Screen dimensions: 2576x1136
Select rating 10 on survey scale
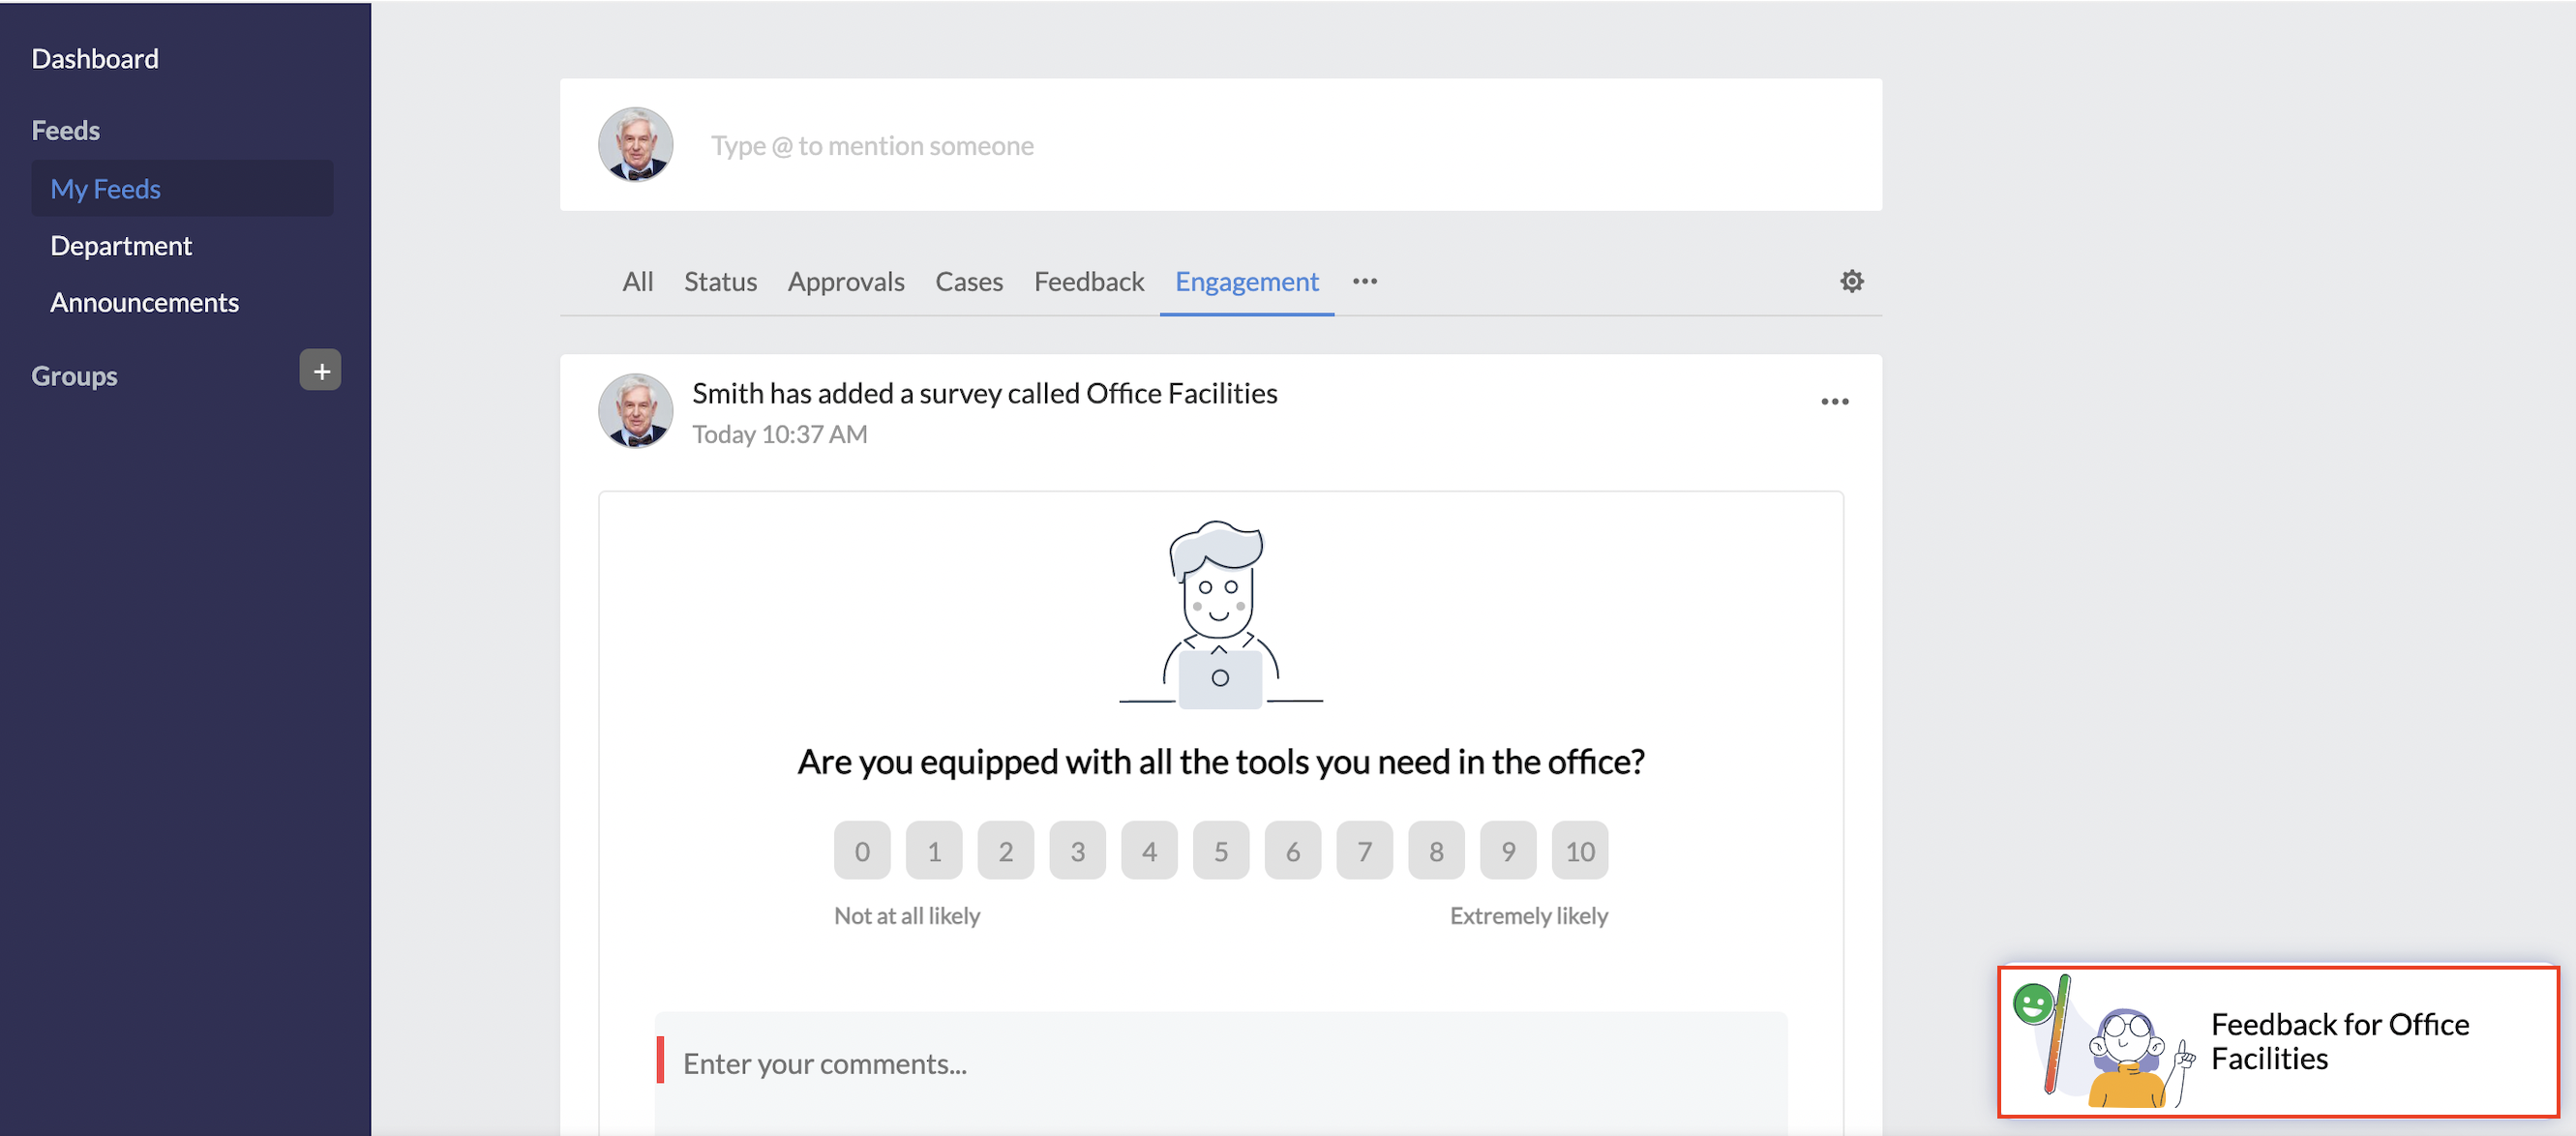pos(1579,851)
